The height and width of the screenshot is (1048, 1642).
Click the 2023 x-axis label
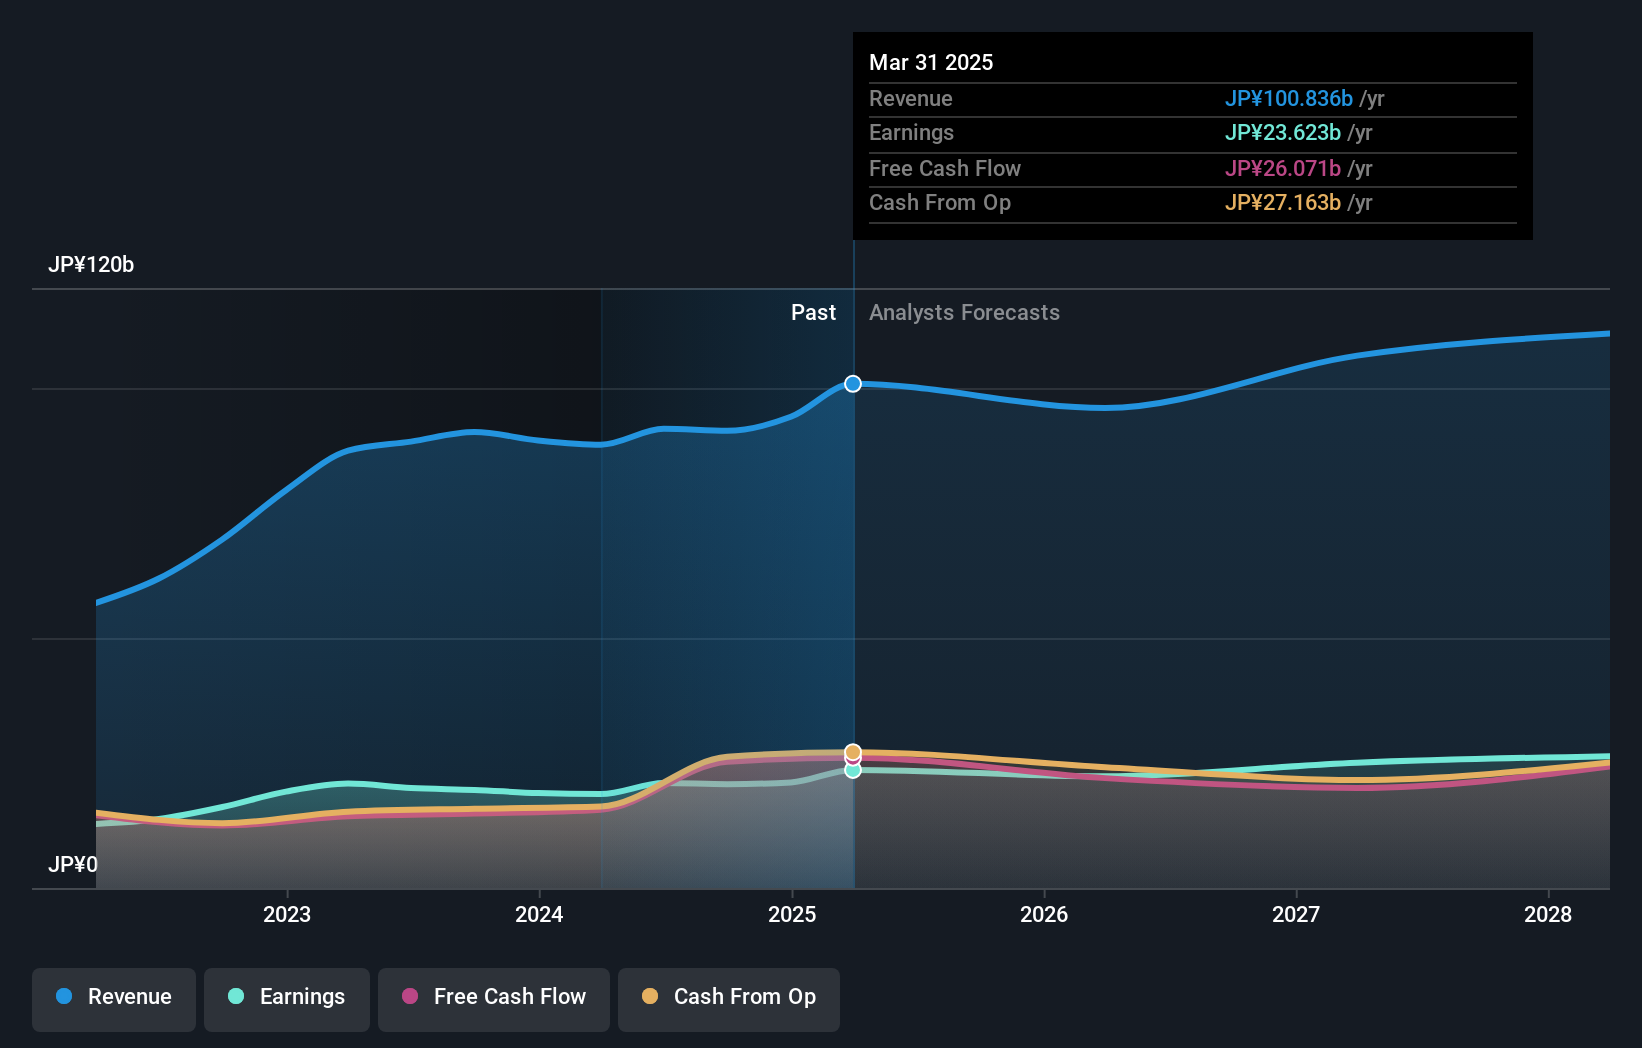[x=287, y=914]
